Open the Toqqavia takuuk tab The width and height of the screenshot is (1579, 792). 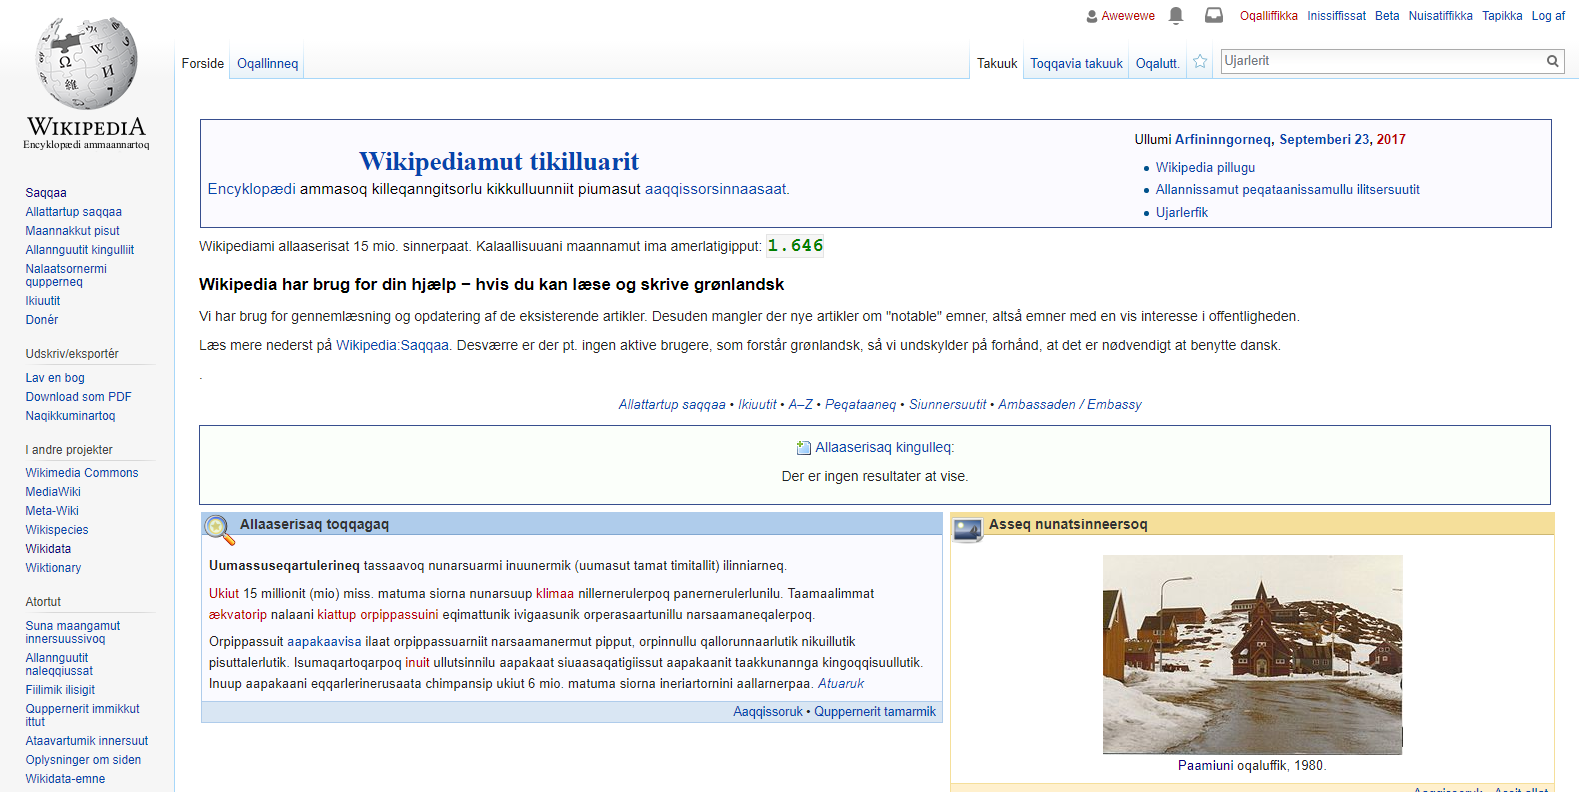coord(1077,63)
